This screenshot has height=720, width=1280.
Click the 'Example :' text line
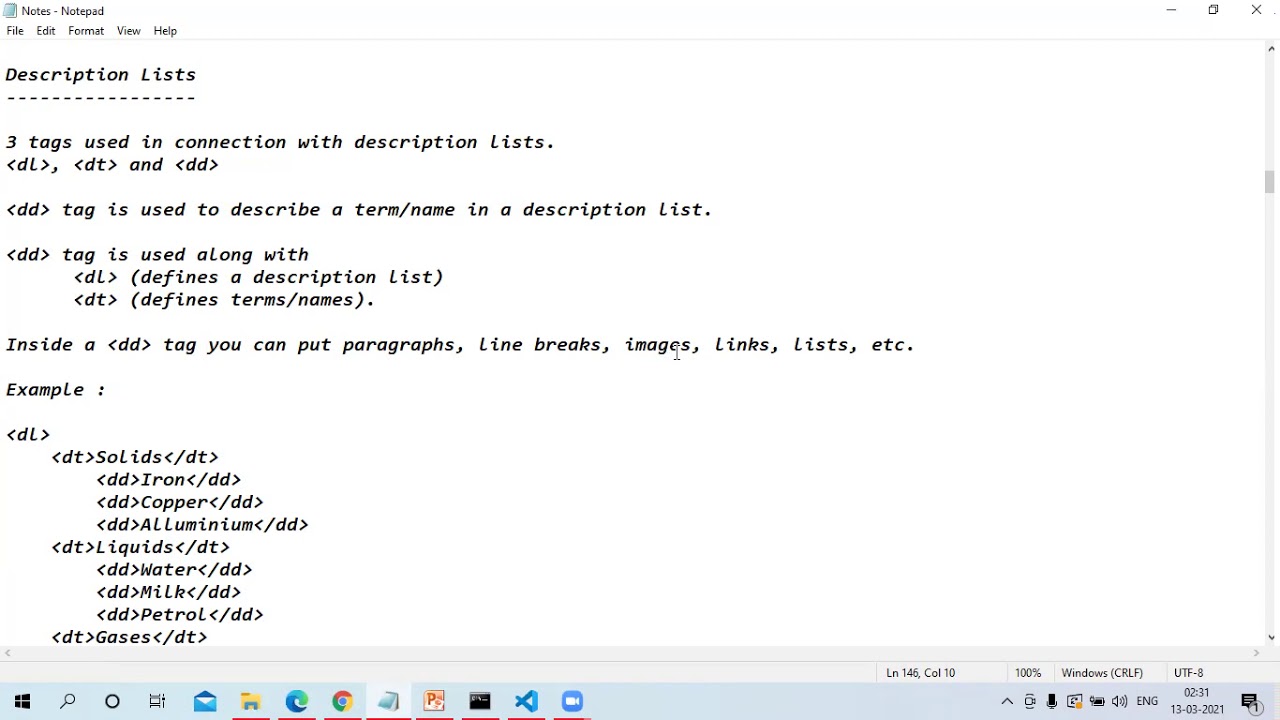coord(56,390)
